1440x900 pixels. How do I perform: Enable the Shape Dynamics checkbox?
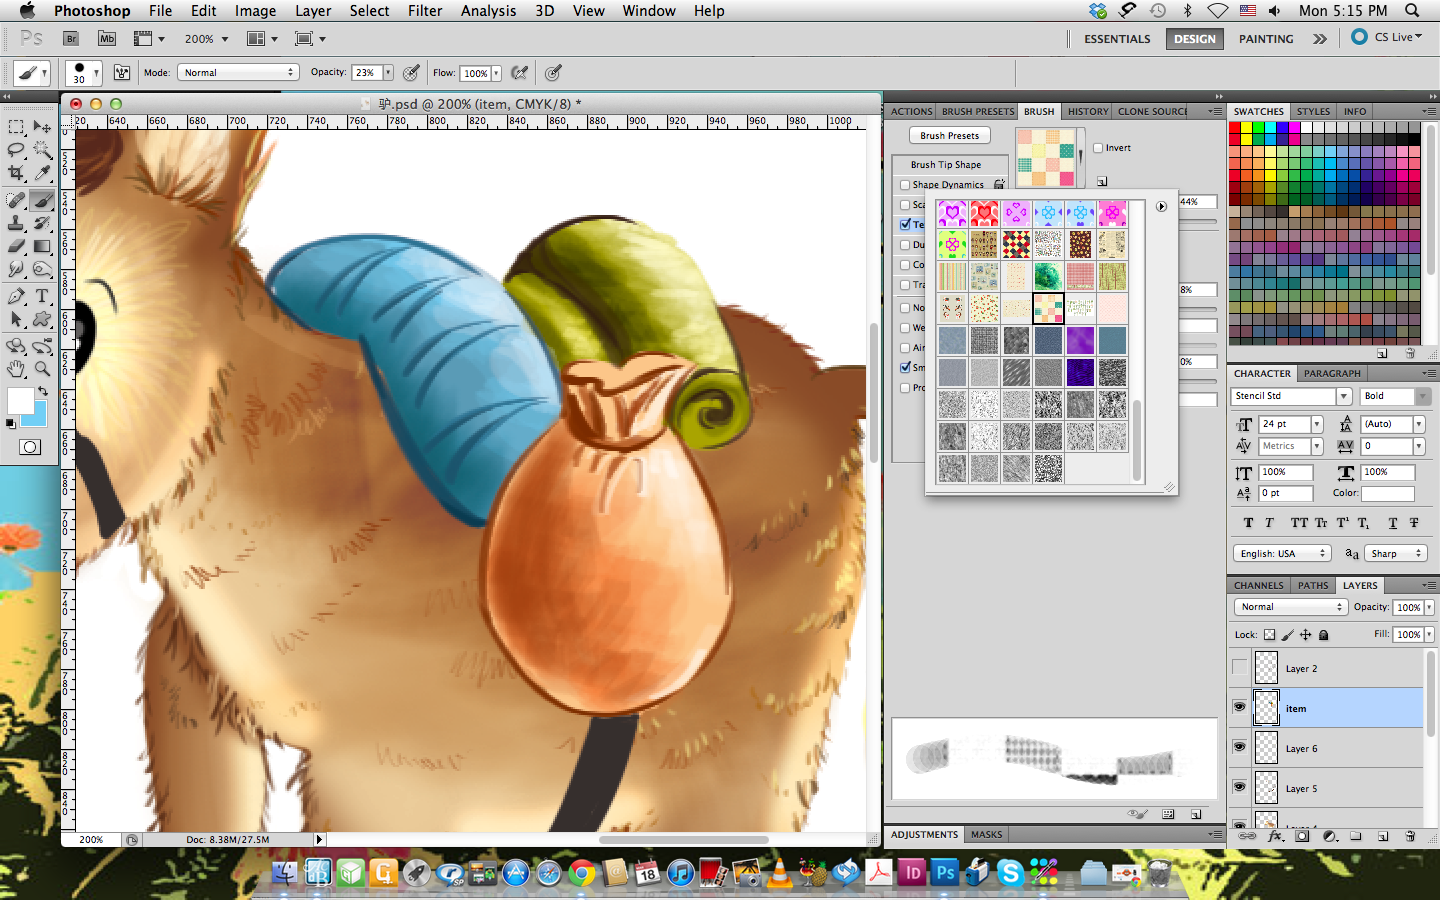click(905, 185)
